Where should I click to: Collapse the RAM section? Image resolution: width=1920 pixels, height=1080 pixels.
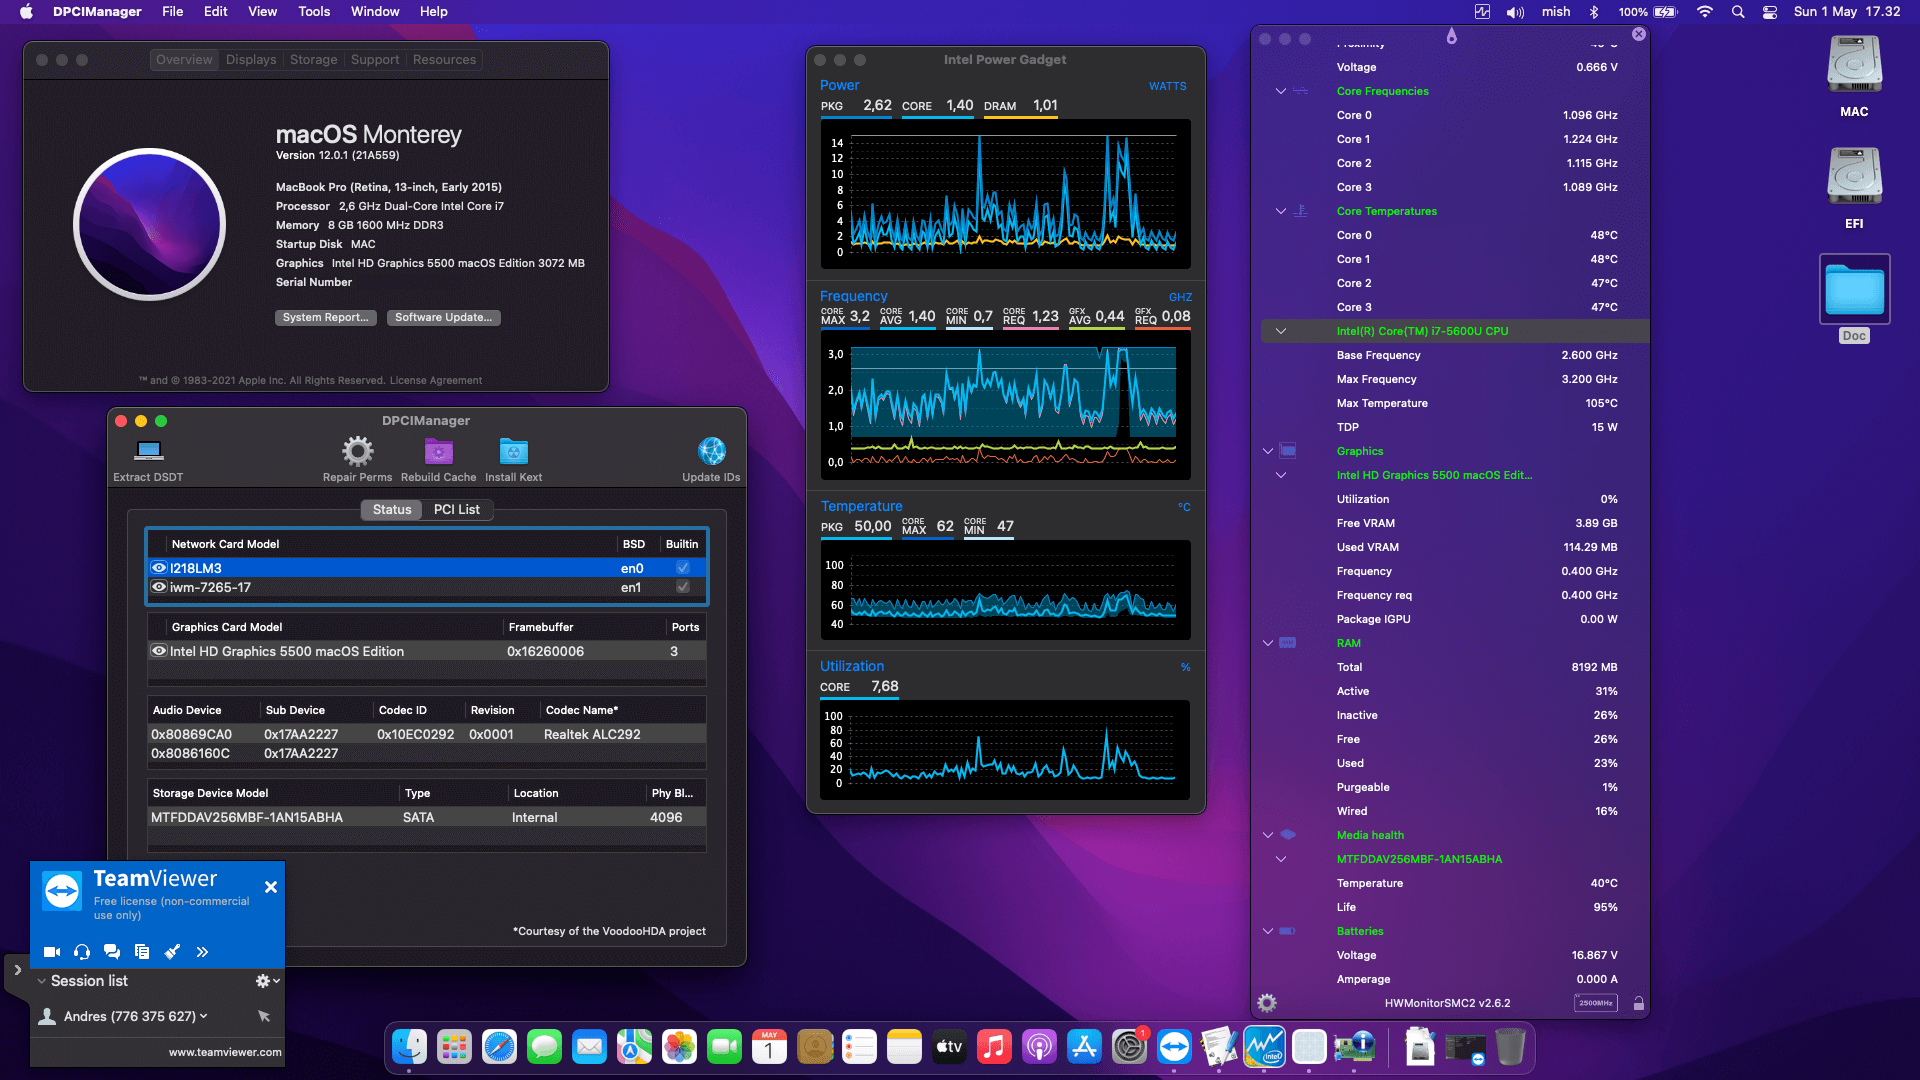click(x=1268, y=643)
